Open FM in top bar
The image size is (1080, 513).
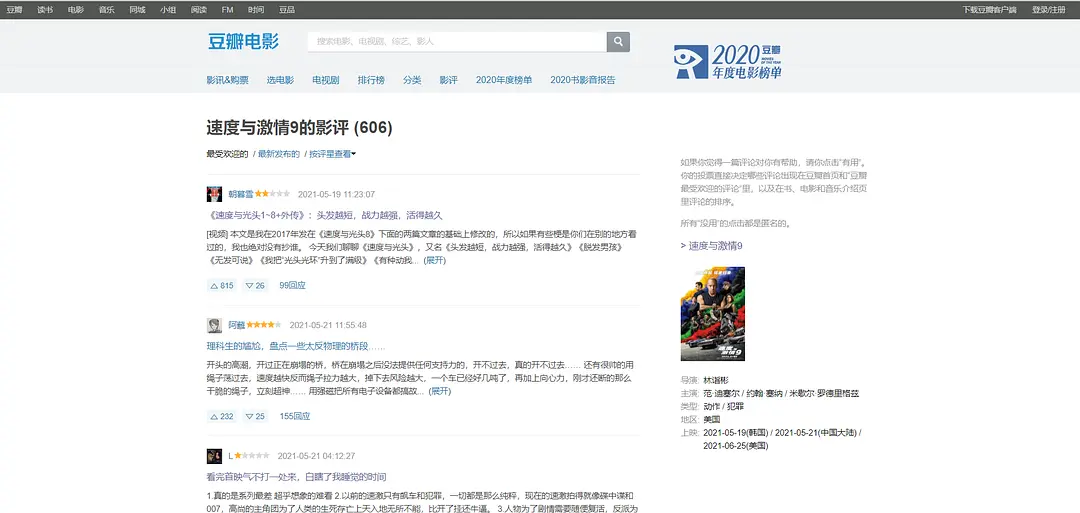pyautogui.click(x=227, y=10)
